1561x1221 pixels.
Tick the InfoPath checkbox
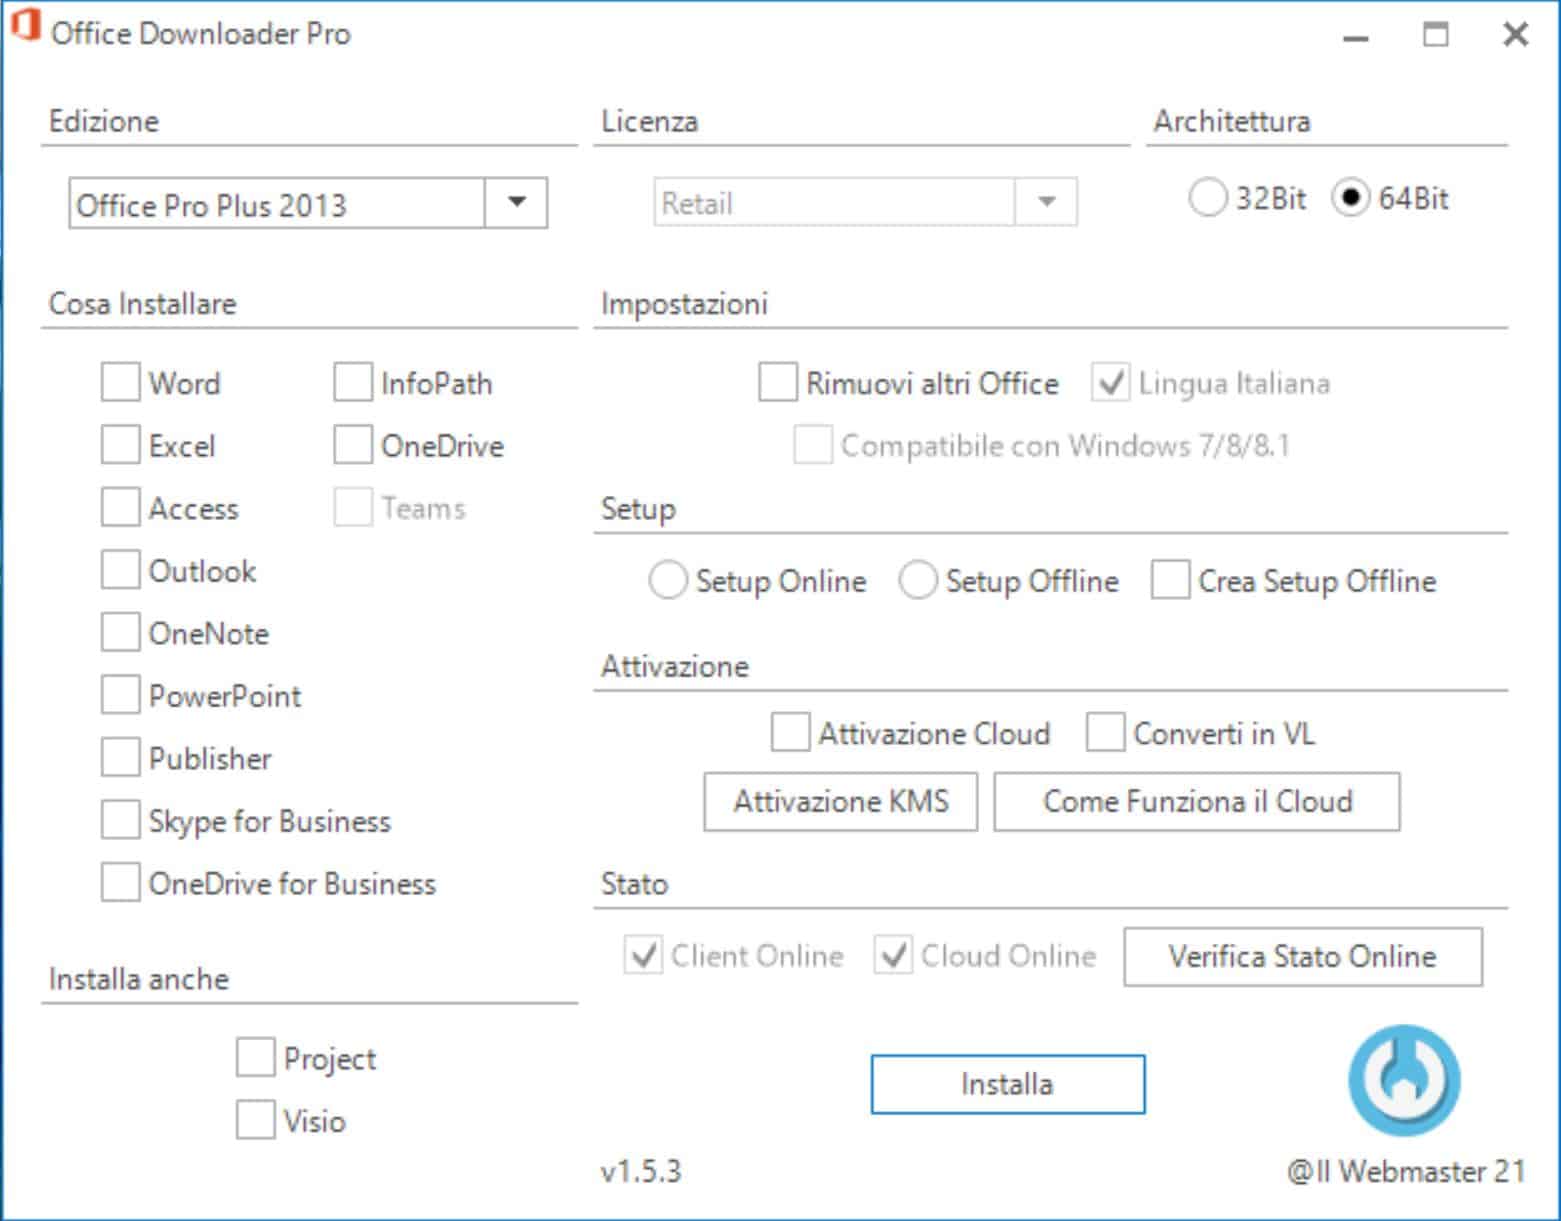[352, 383]
